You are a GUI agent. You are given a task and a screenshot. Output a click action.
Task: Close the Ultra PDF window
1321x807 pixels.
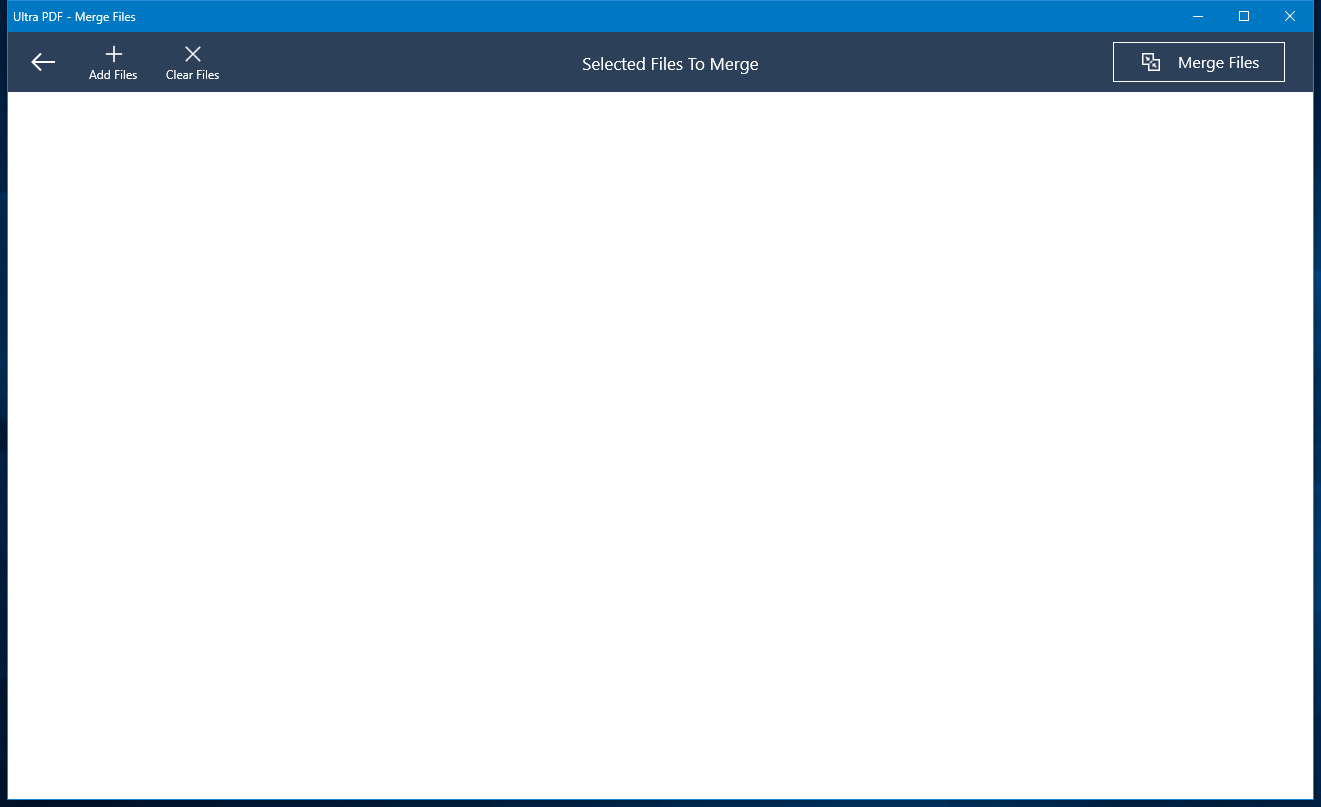tap(1290, 16)
